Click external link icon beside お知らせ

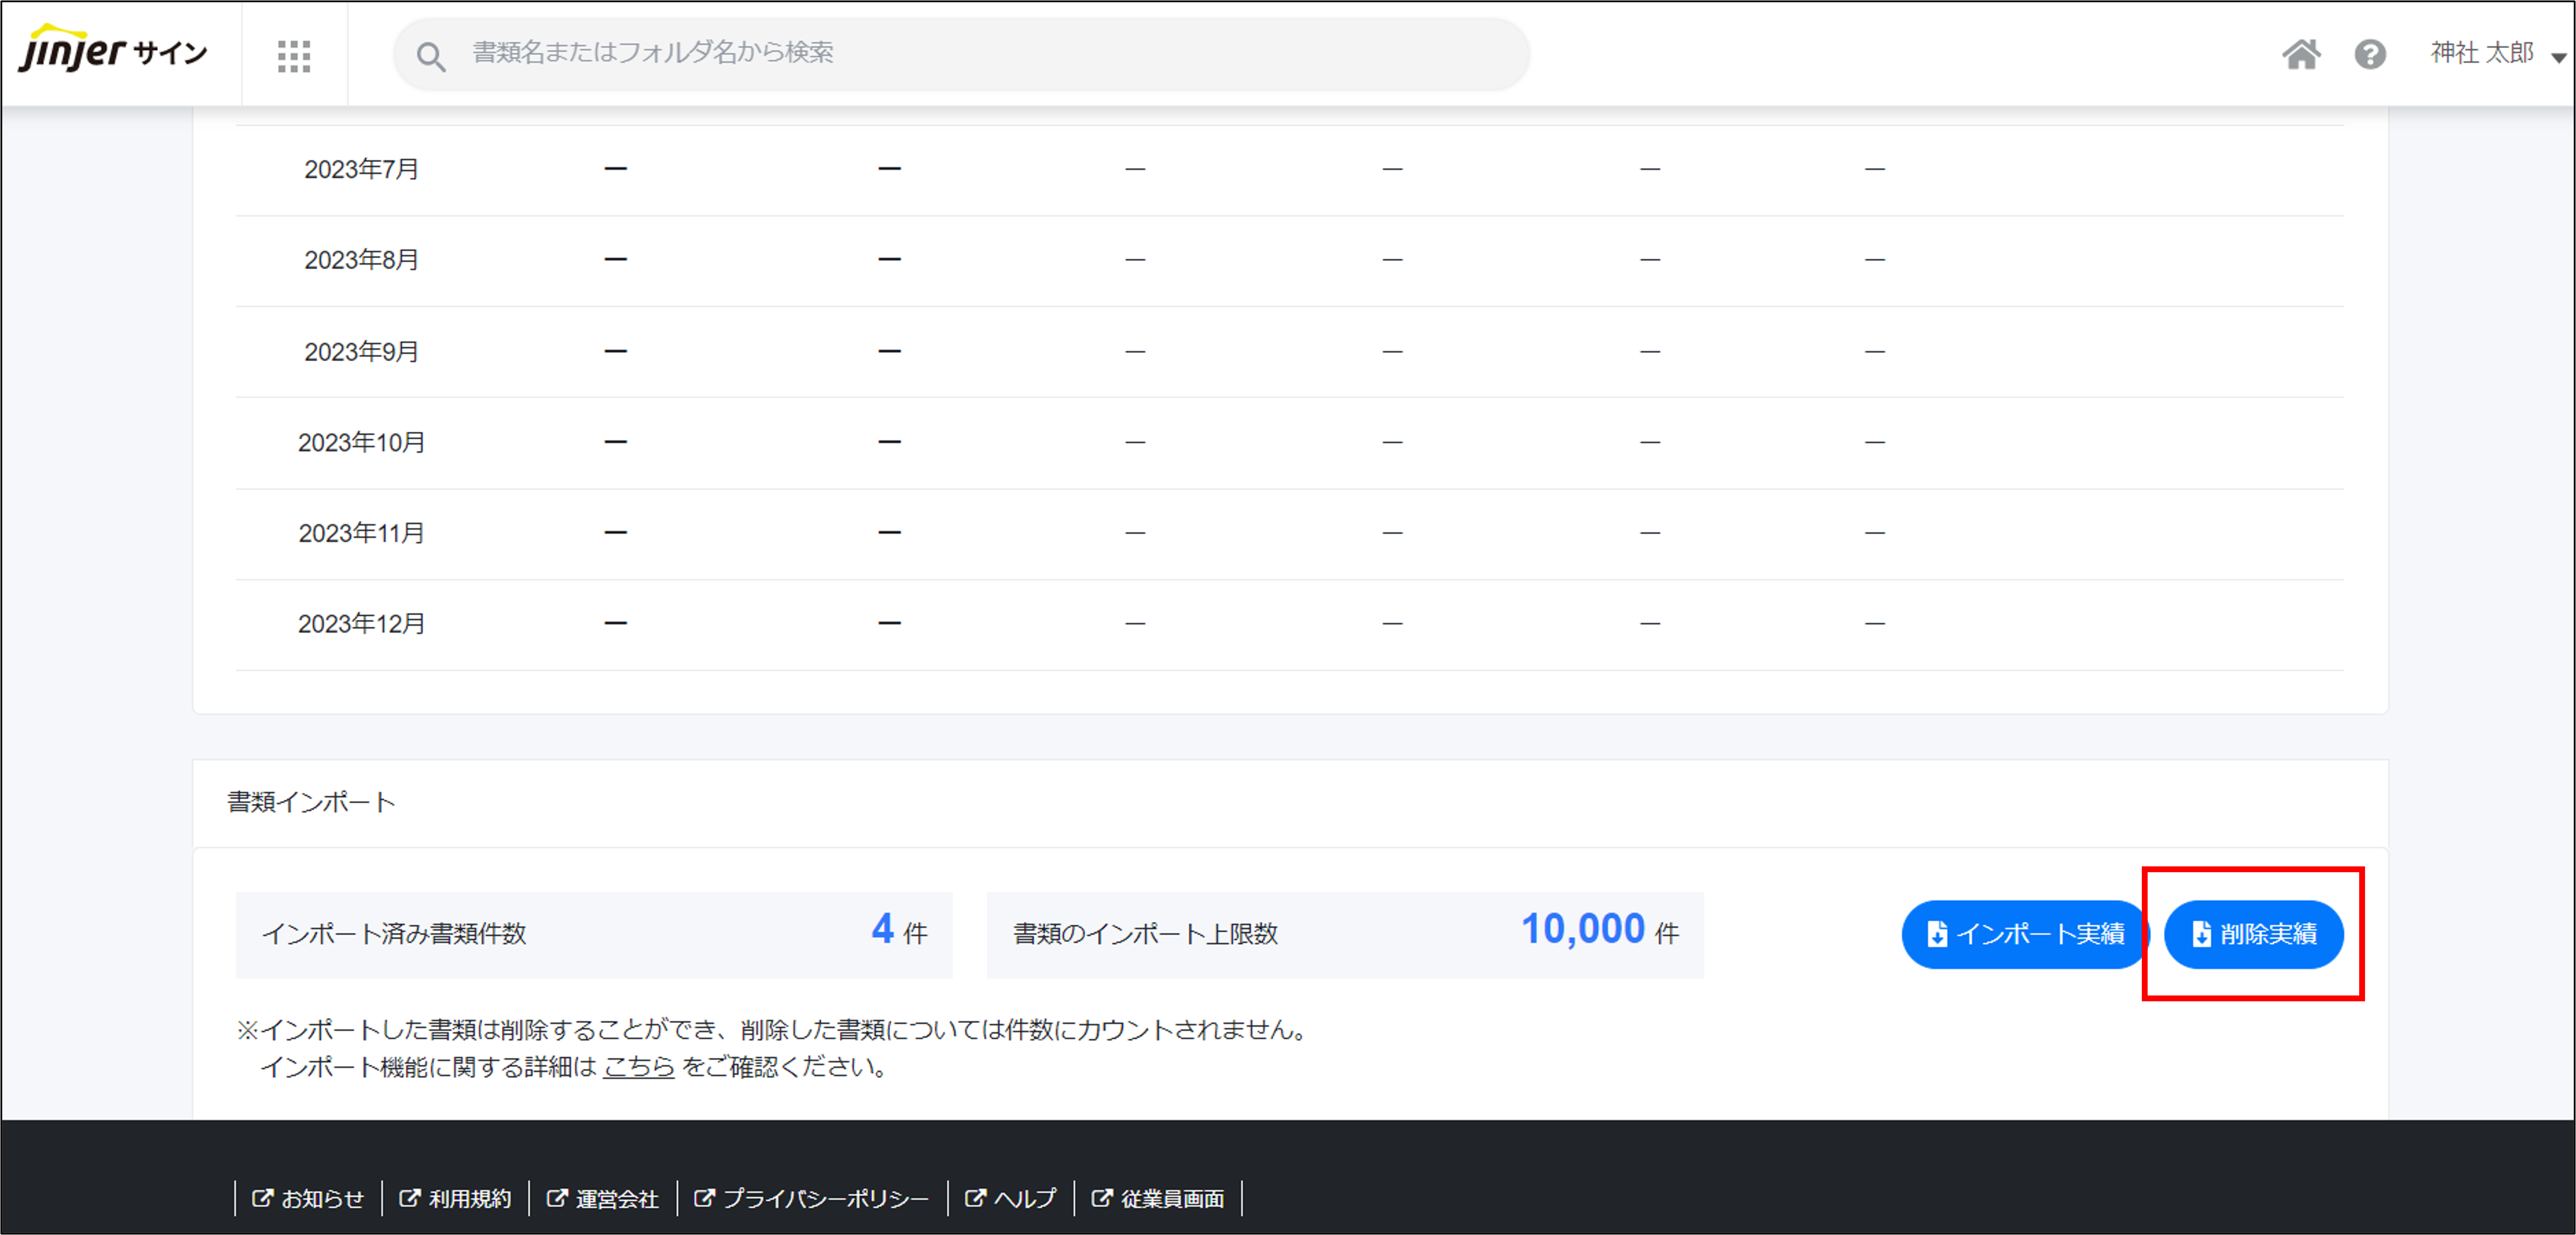pos(261,1197)
